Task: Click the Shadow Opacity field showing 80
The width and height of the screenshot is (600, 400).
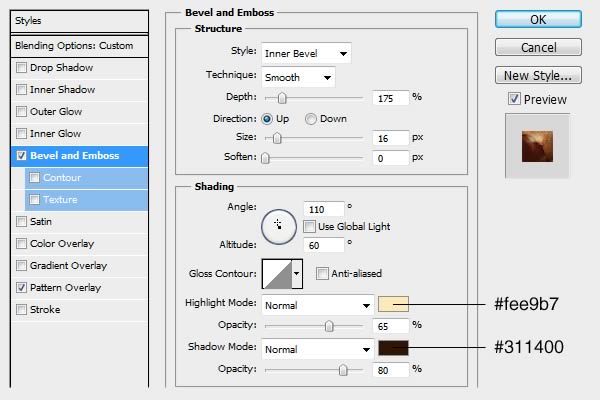Action: [x=391, y=370]
